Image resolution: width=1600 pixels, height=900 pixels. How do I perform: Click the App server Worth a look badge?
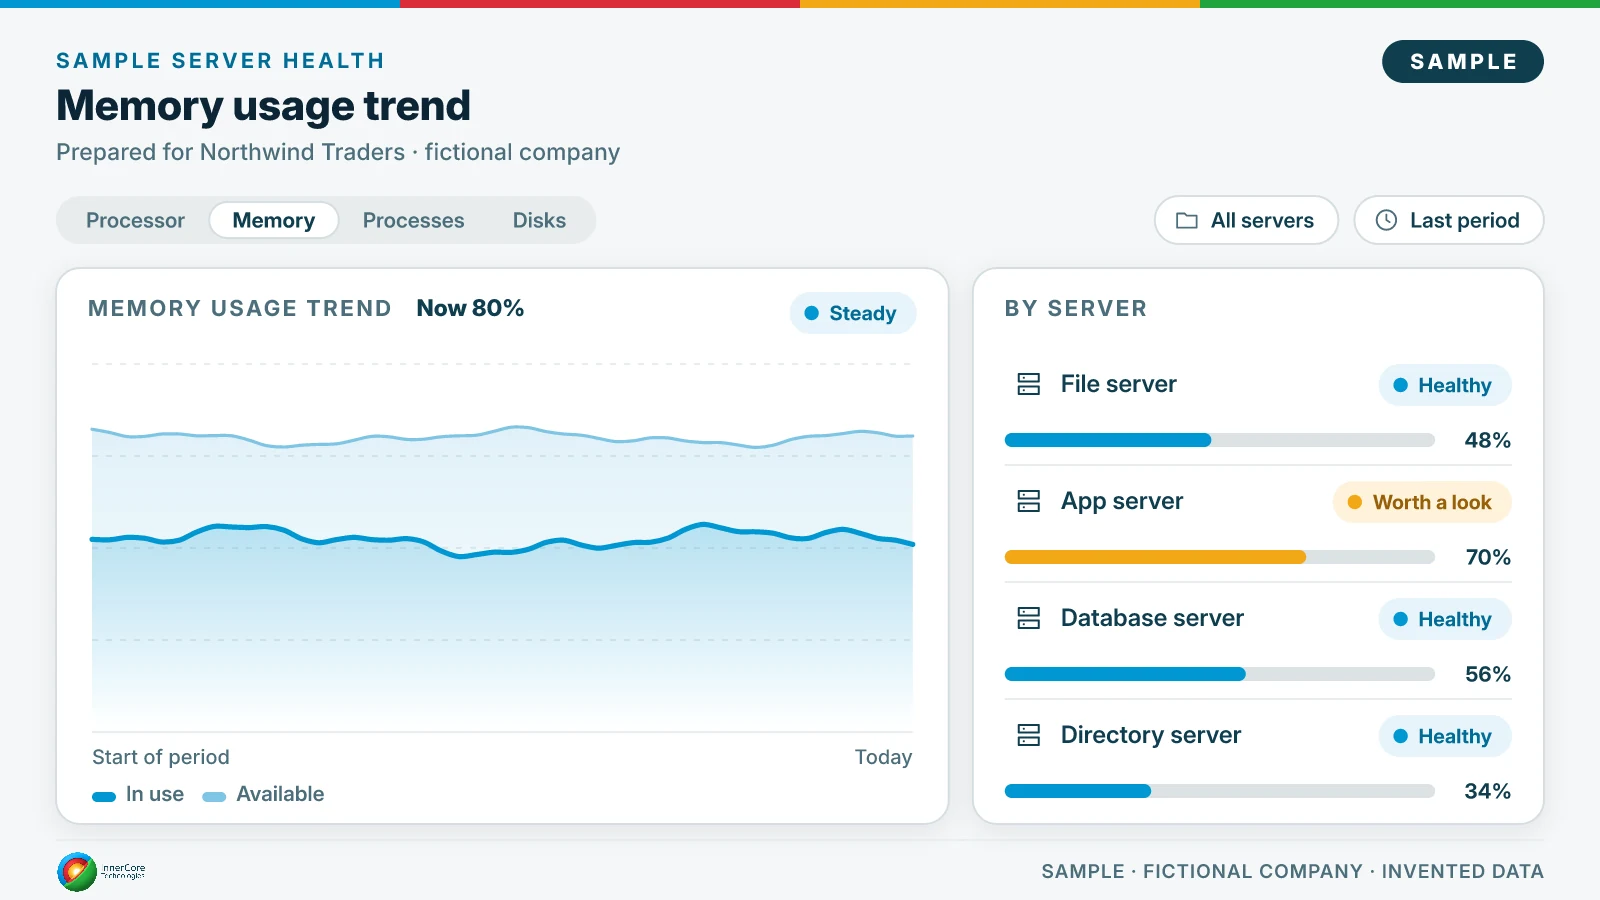pyautogui.click(x=1422, y=502)
